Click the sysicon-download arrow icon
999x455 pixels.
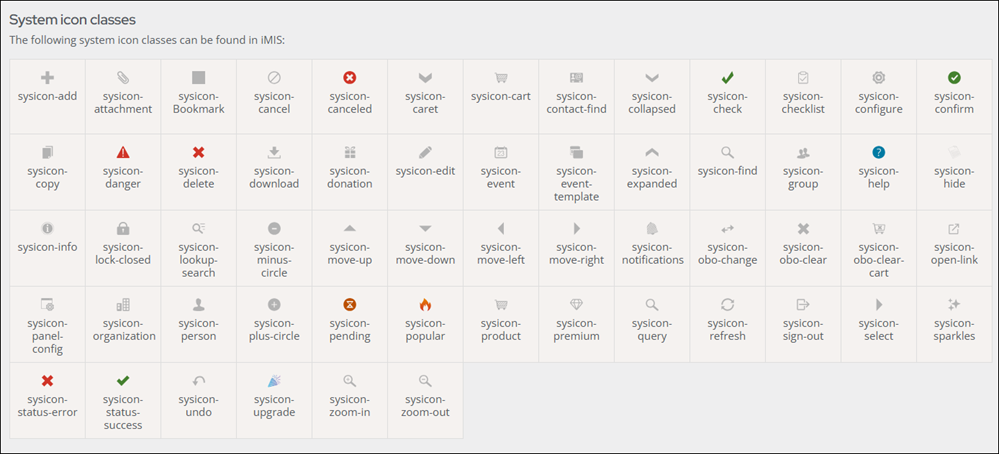[274, 153]
